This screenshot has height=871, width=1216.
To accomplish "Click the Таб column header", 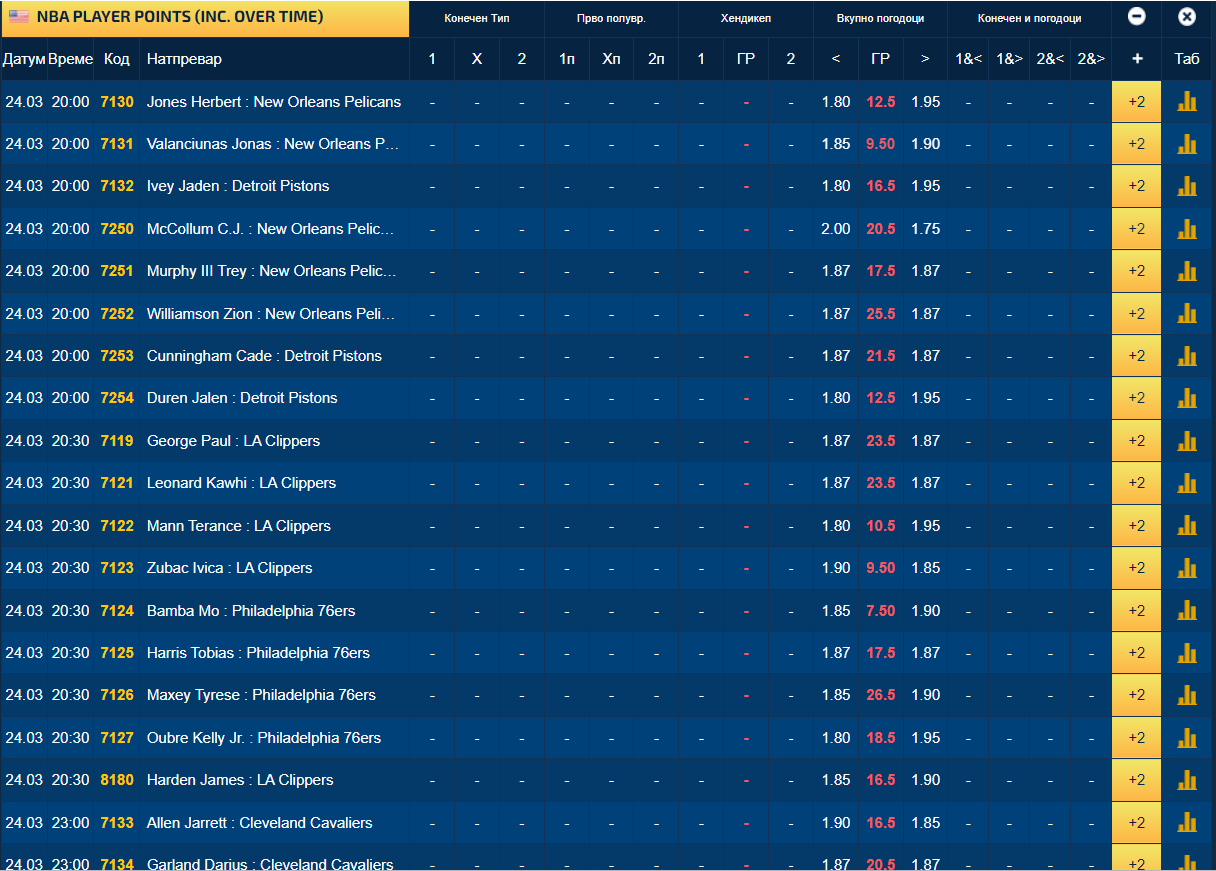I will (x=1187, y=59).
